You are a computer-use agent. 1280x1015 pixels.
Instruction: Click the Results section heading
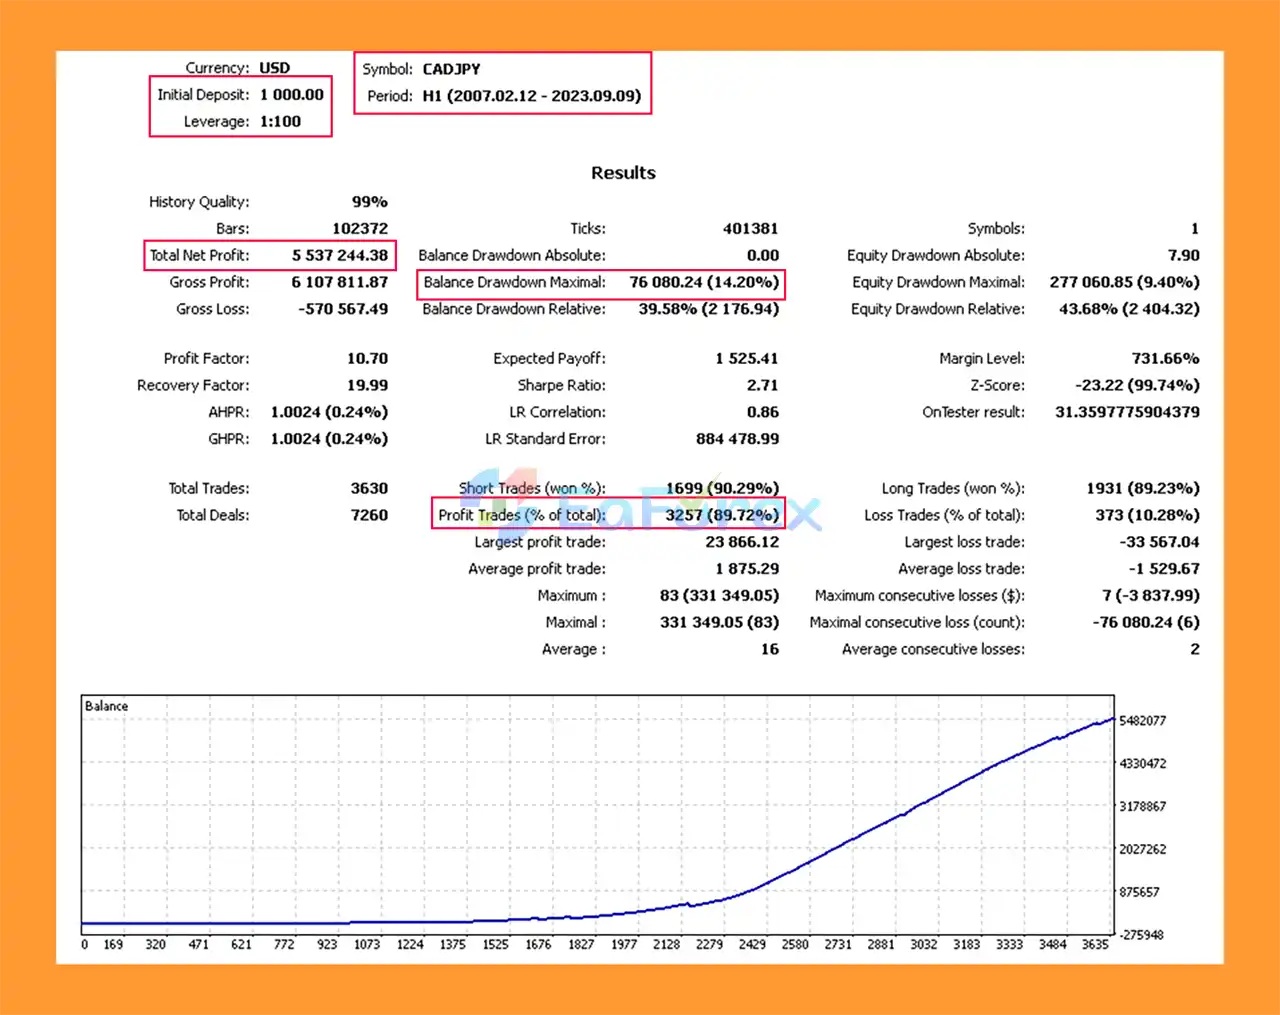(x=623, y=173)
